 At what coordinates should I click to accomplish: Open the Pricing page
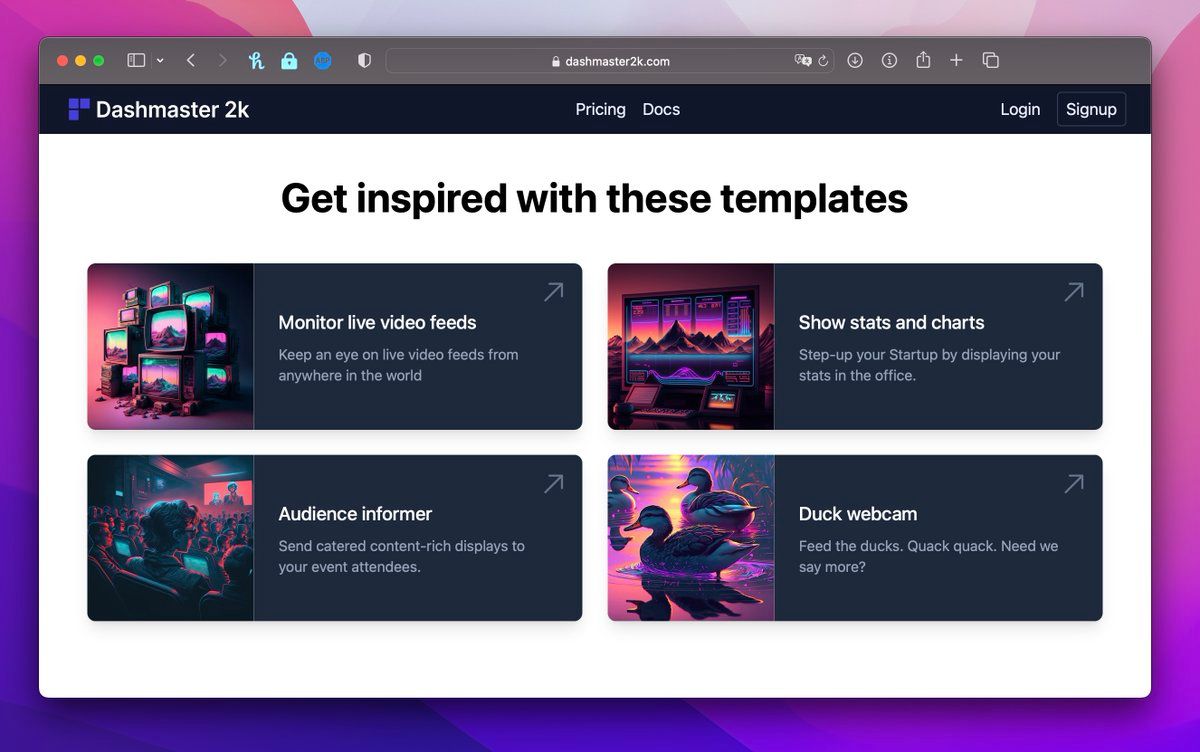pyautogui.click(x=600, y=110)
